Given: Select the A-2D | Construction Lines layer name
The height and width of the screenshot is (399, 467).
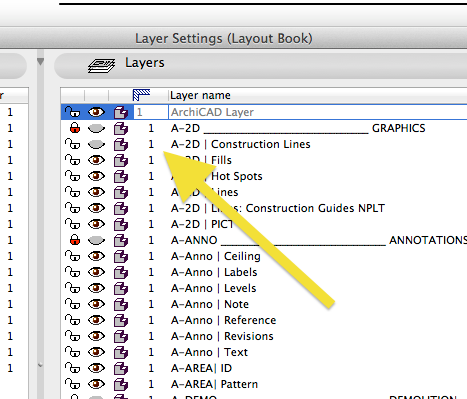Looking at the screenshot, I should coord(240,144).
